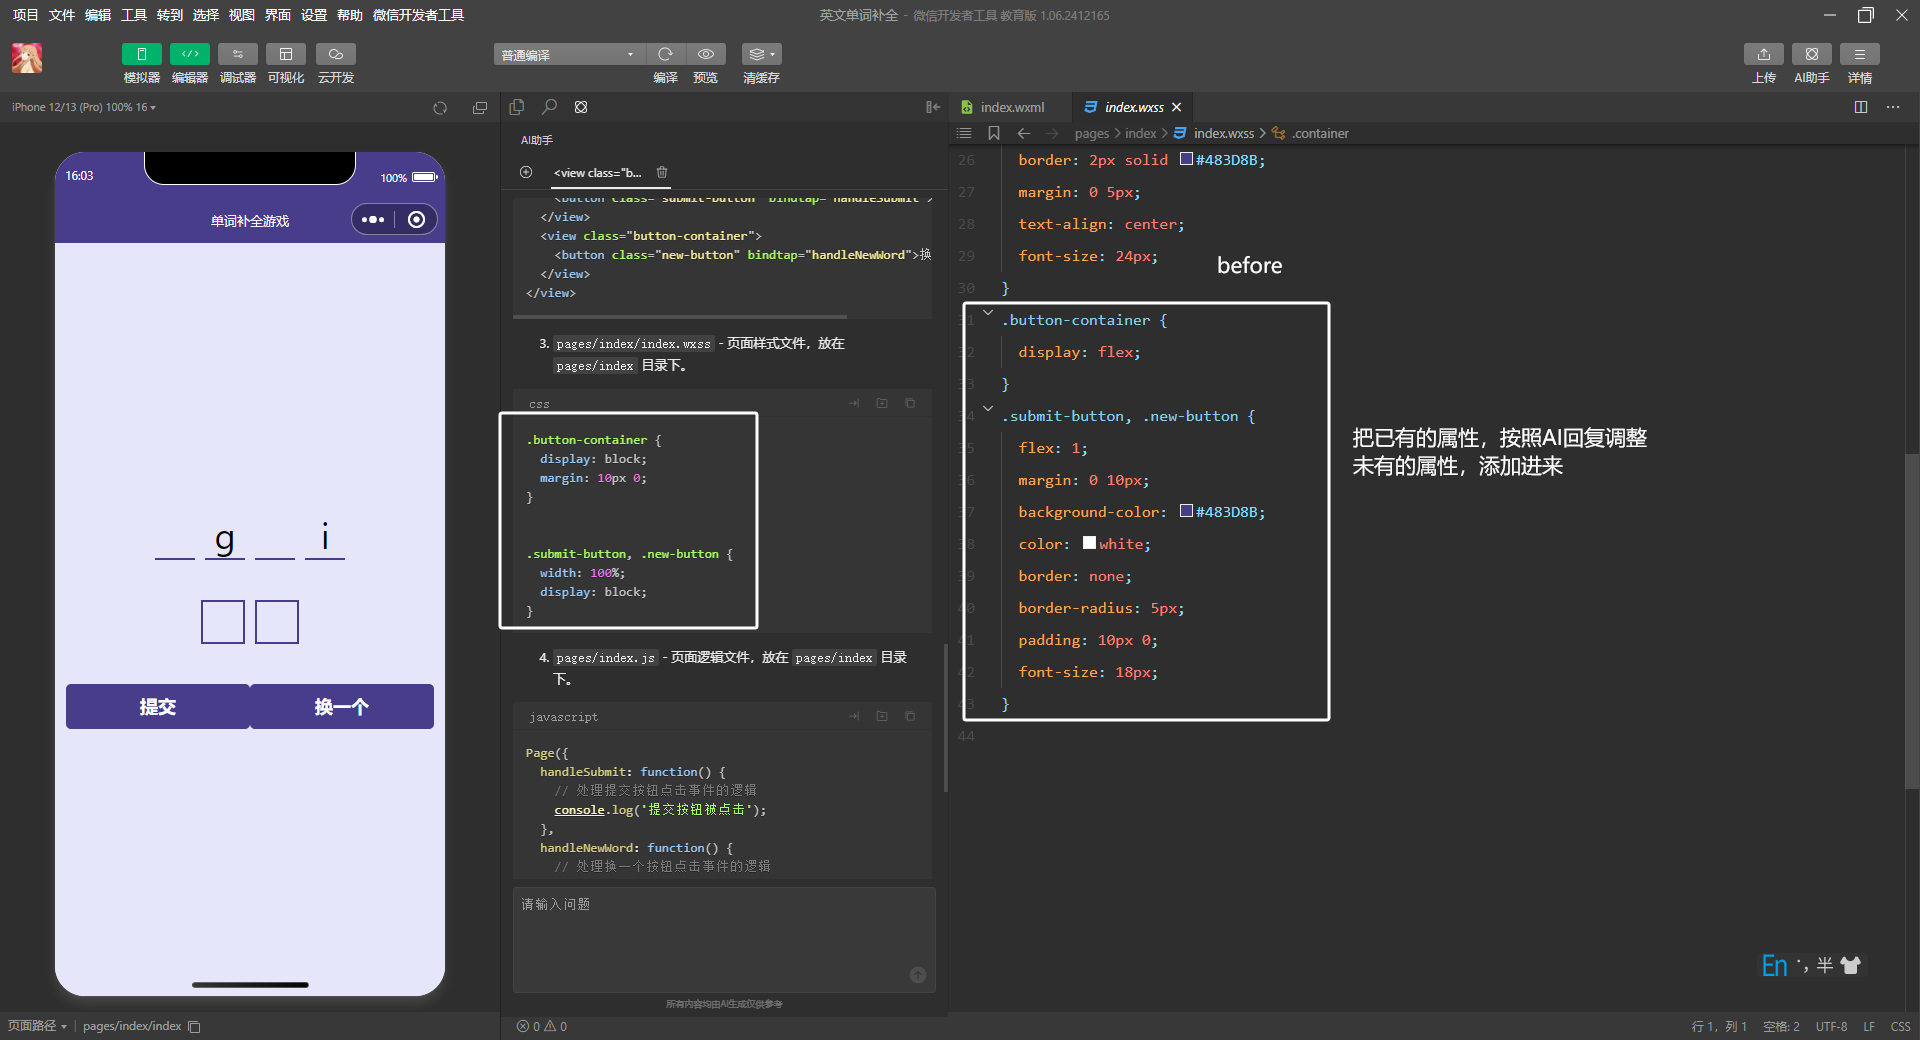Copy the javascript code block
This screenshot has width=1920, height=1040.
(x=910, y=716)
